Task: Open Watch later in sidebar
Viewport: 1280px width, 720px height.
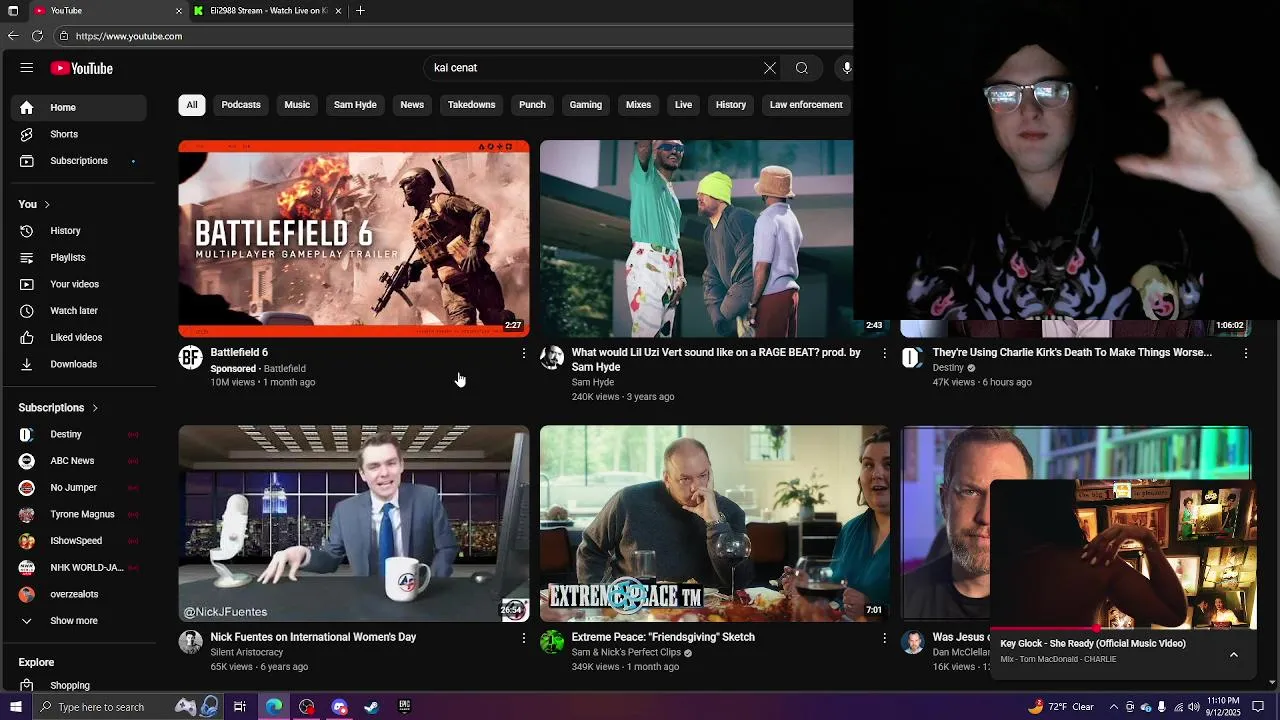Action: [79, 311]
